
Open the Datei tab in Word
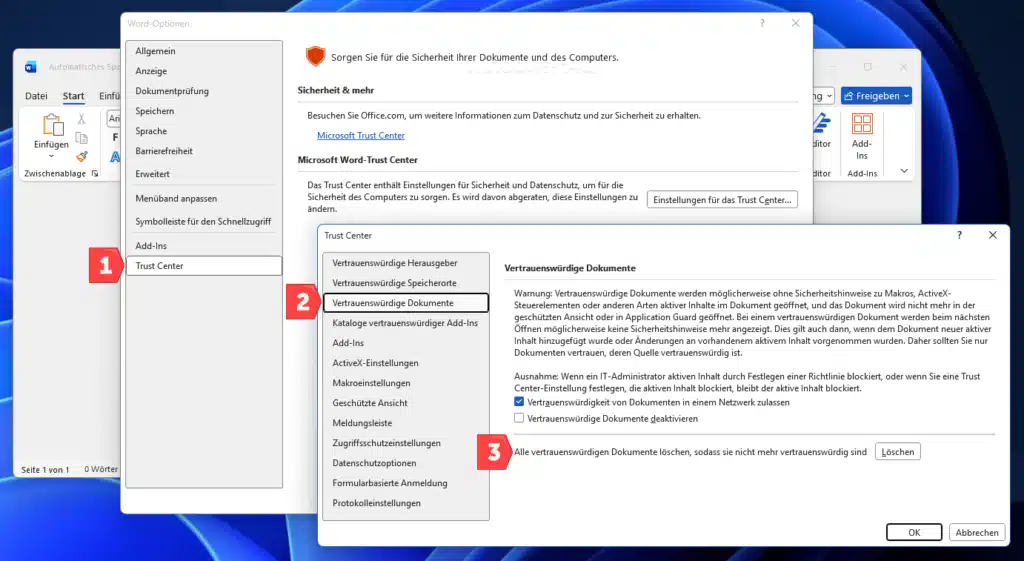pos(36,96)
